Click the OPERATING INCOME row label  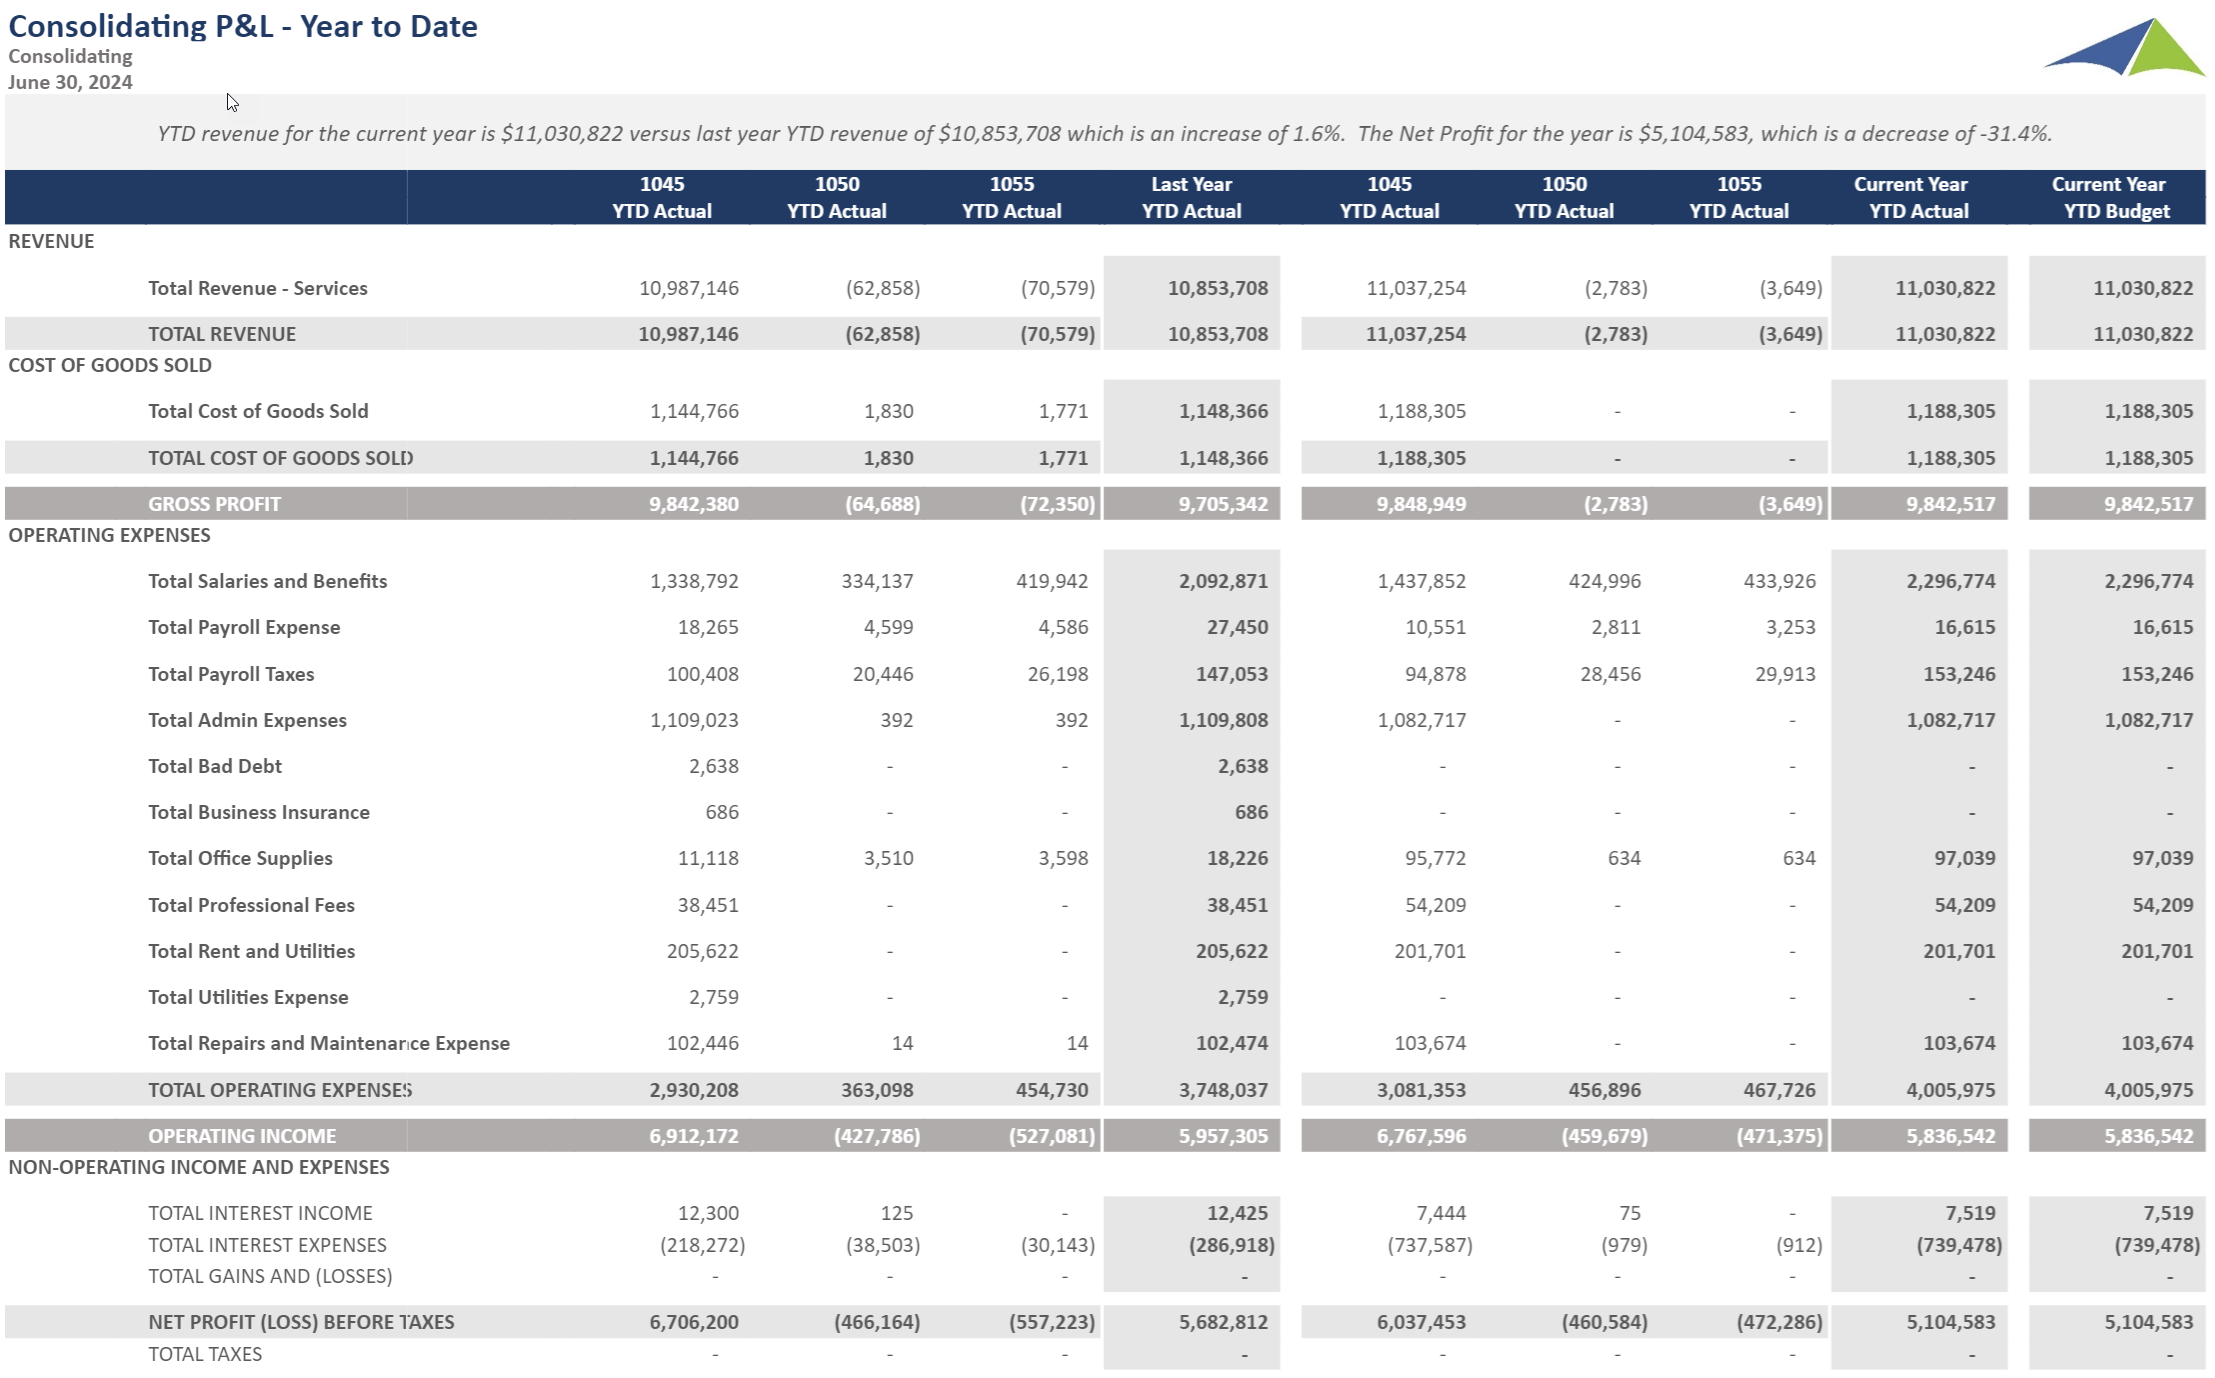click(x=242, y=1136)
